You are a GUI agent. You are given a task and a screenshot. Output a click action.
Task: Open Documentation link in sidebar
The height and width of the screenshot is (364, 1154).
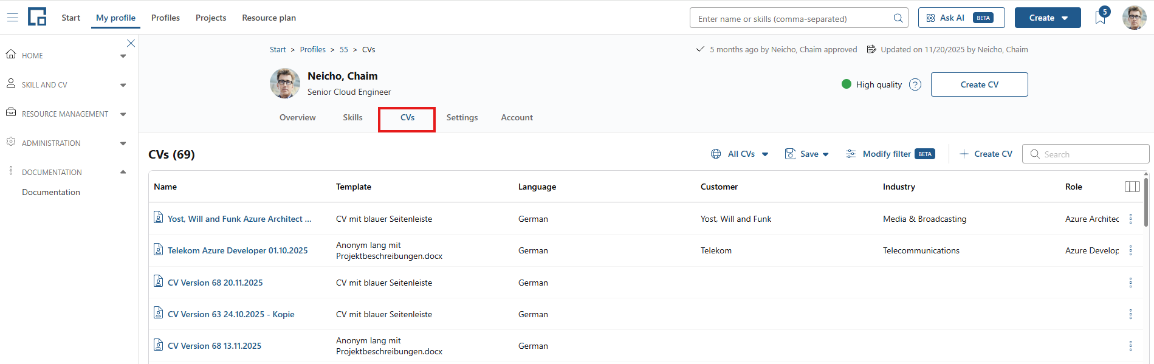tap(51, 193)
